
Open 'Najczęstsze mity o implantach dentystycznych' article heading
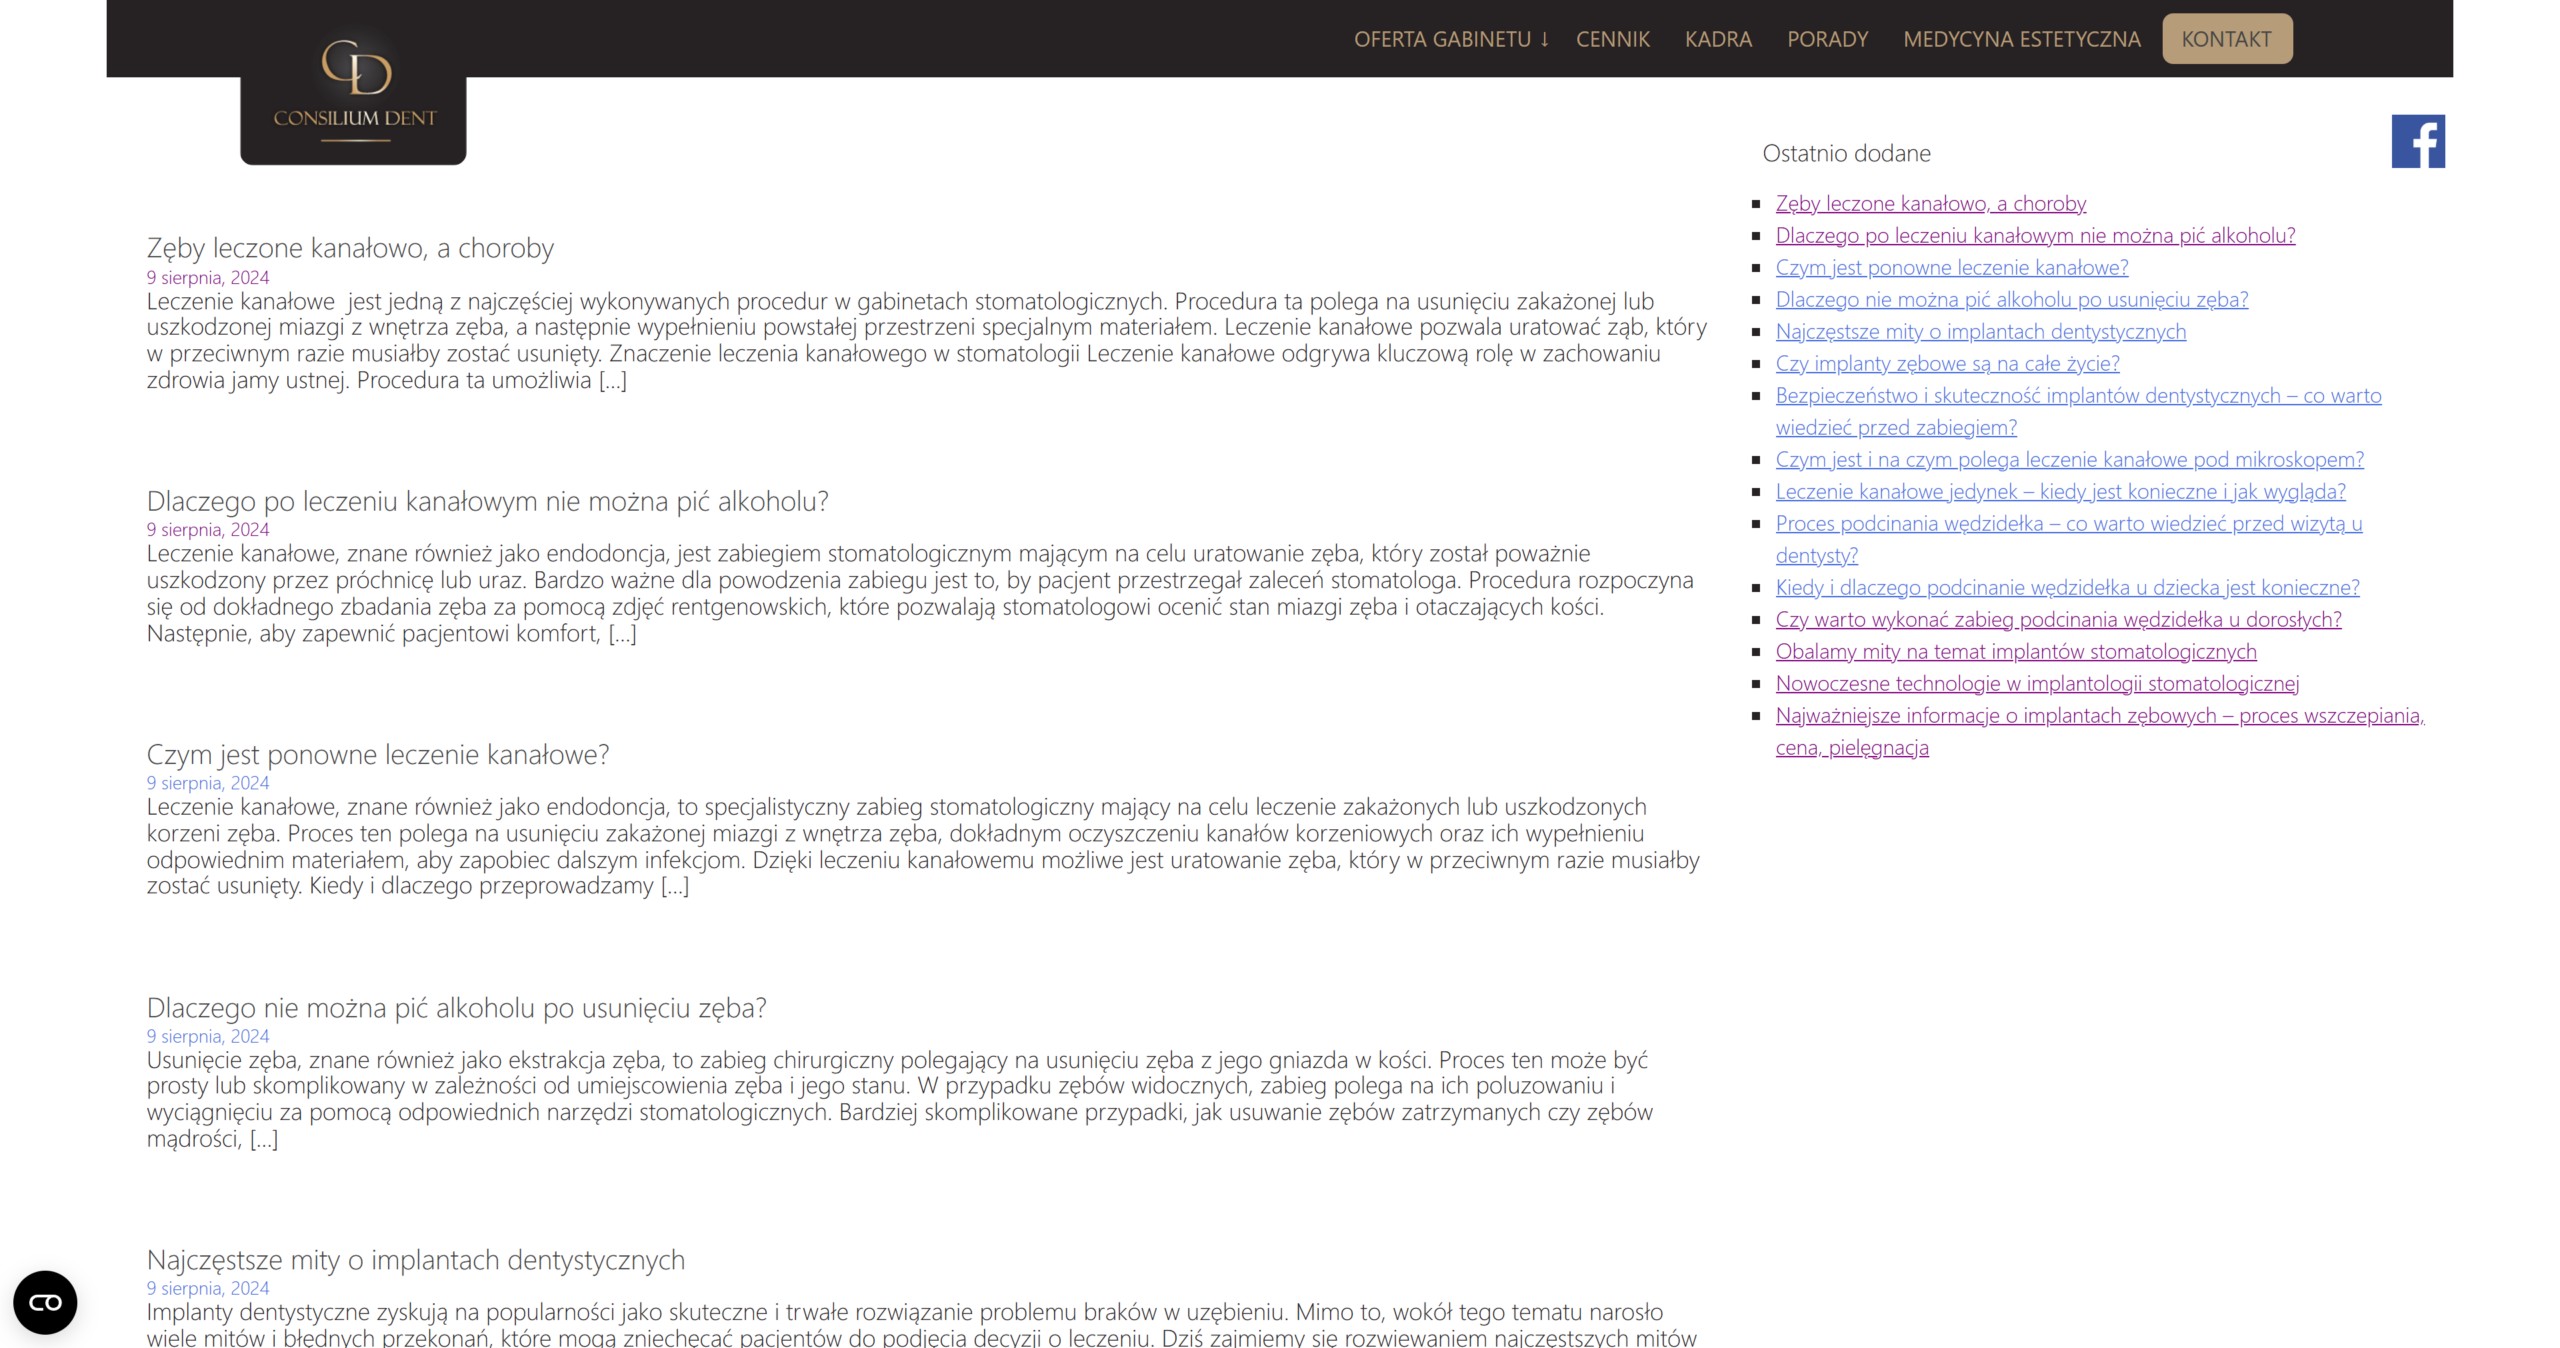pyautogui.click(x=416, y=1260)
